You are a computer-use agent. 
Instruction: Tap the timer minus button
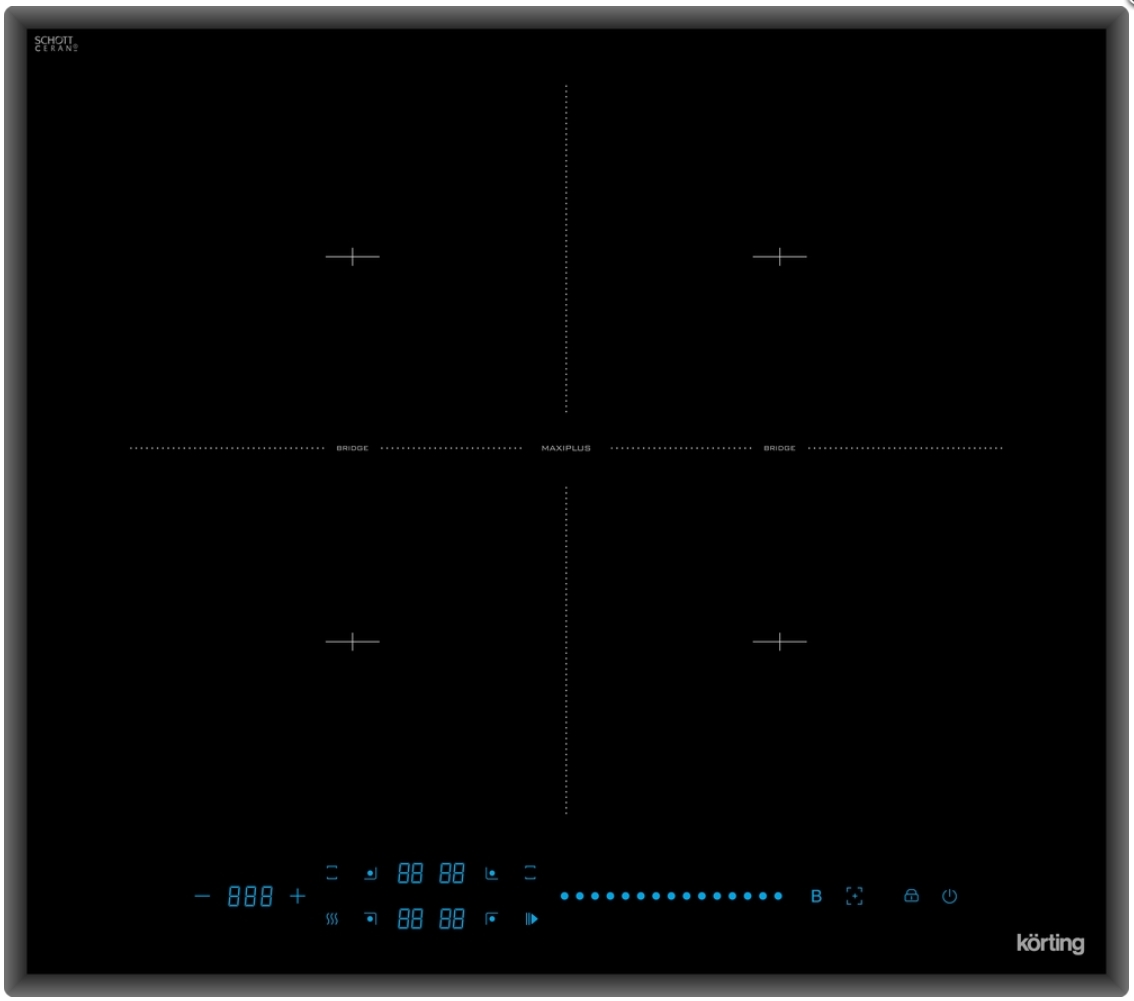(x=203, y=896)
